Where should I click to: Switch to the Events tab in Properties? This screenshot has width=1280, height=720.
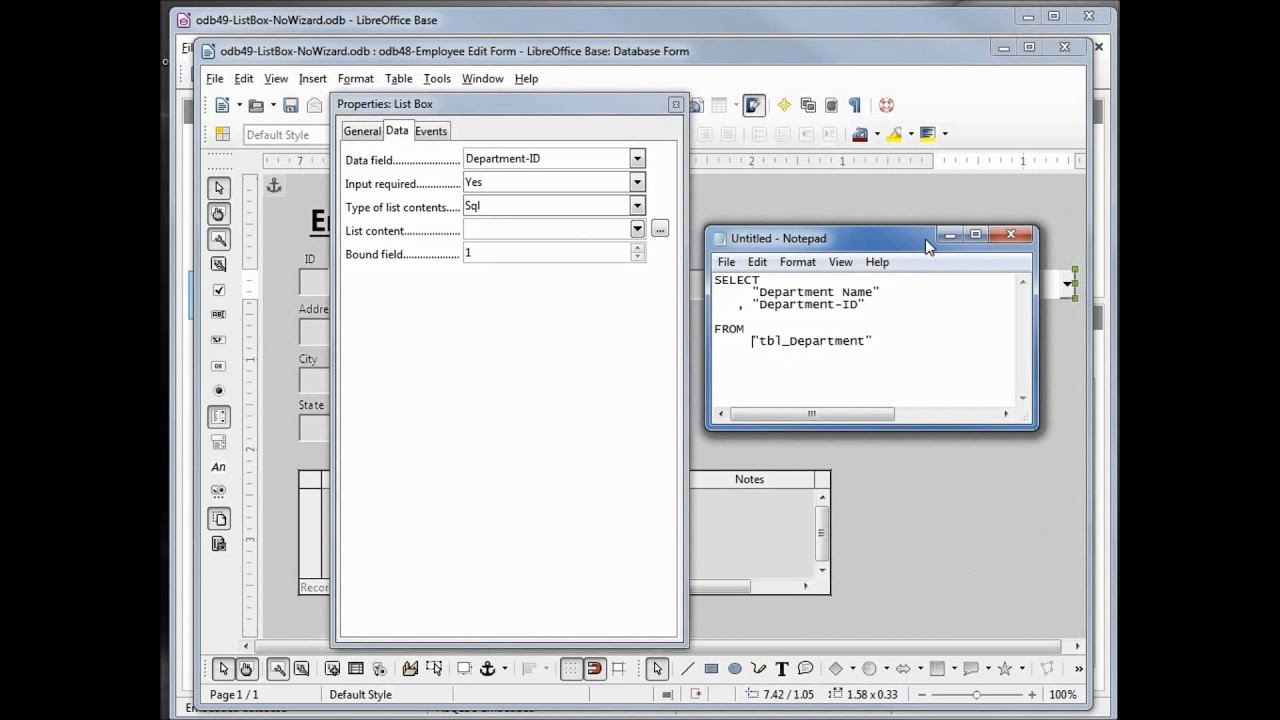point(431,131)
